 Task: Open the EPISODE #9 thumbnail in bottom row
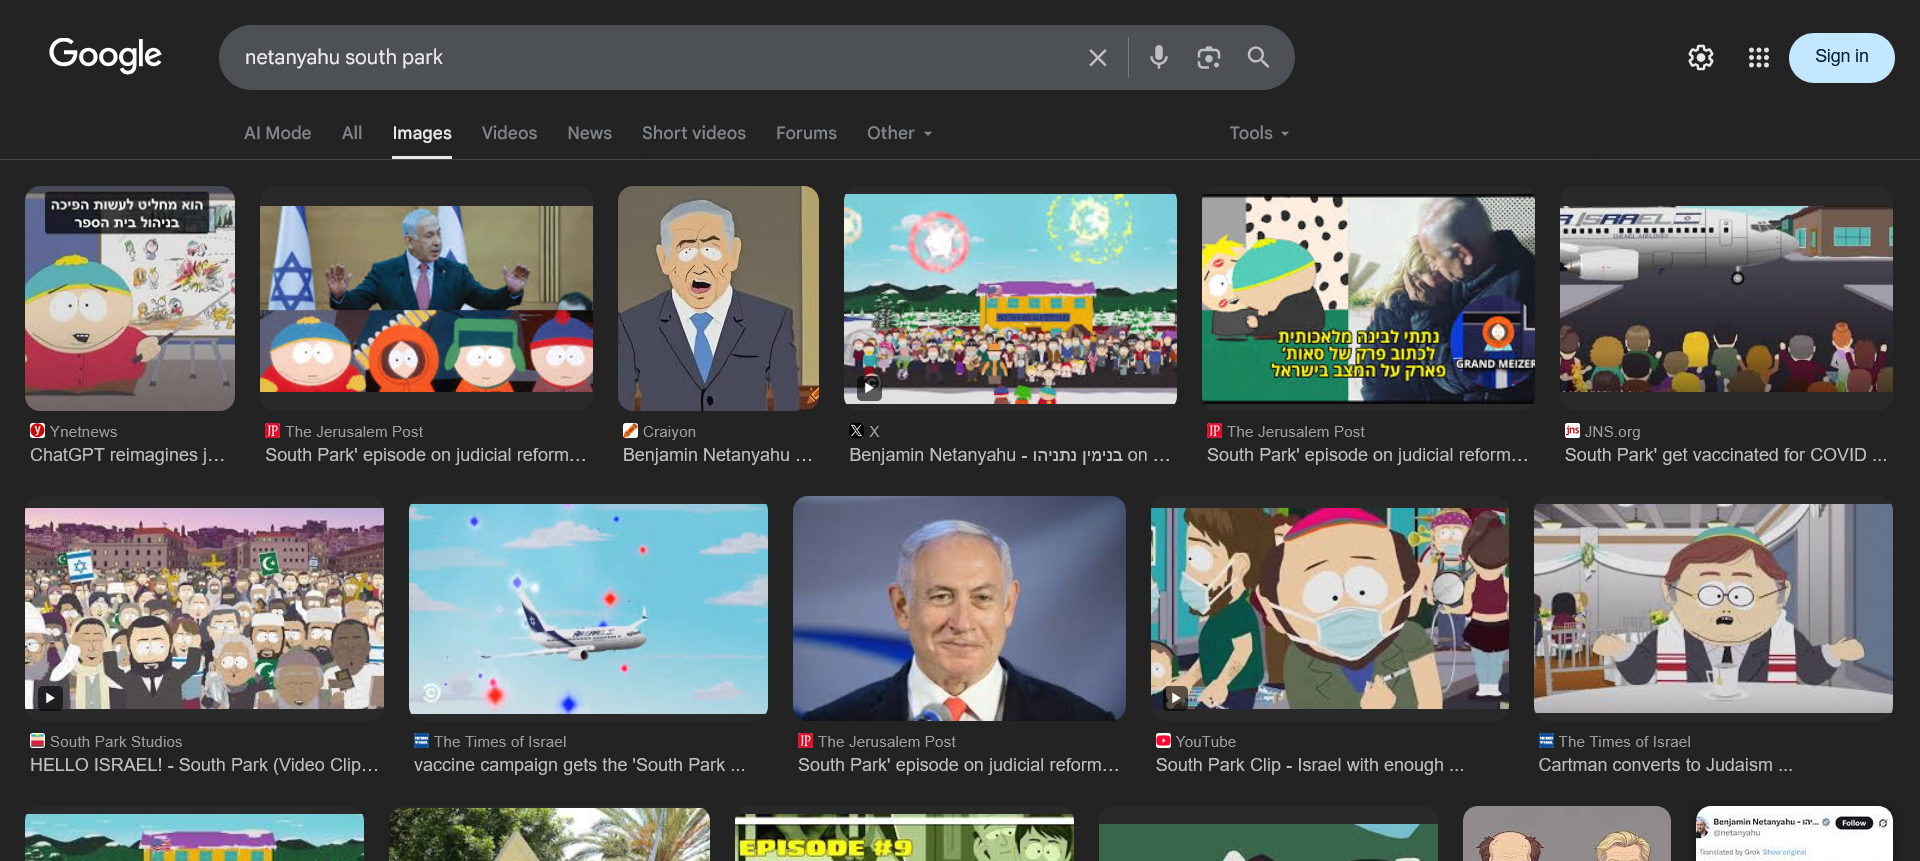click(x=904, y=837)
